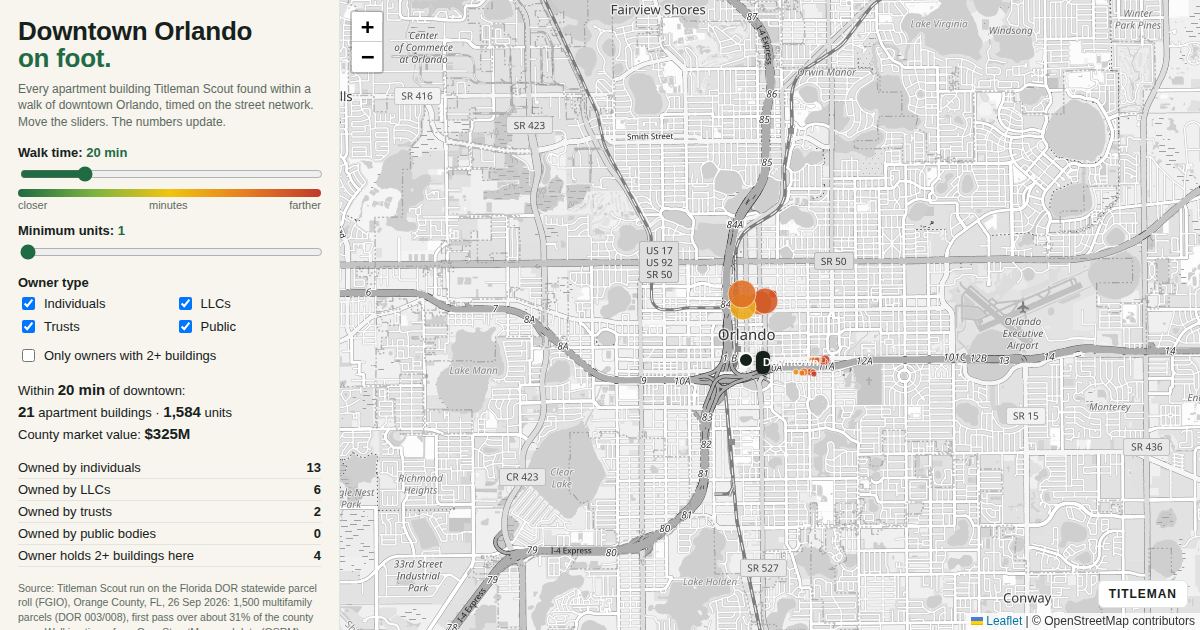Click the "Windsong" map label
The height and width of the screenshot is (630, 1200).
coord(1010,30)
